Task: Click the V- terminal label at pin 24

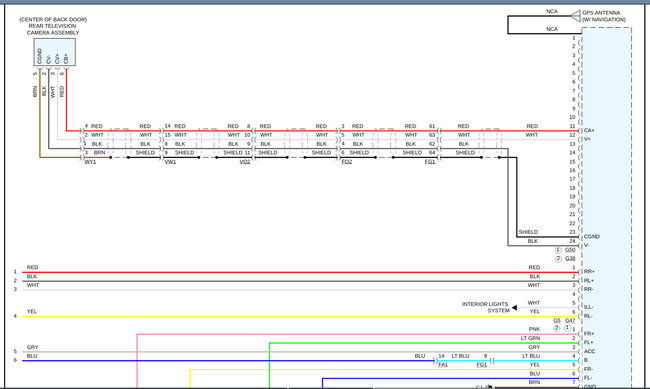Action: pos(587,246)
